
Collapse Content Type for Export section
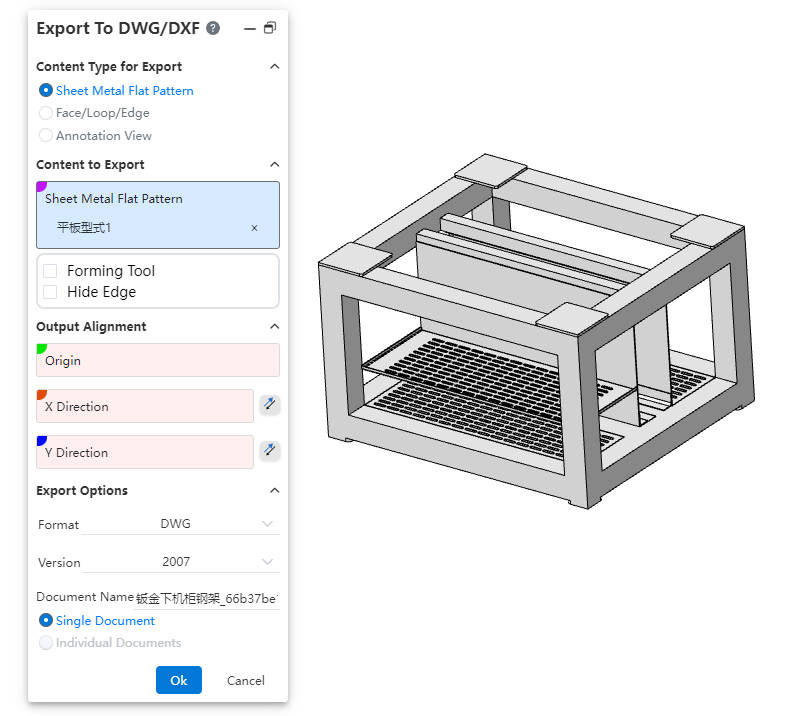[x=274, y=66]
